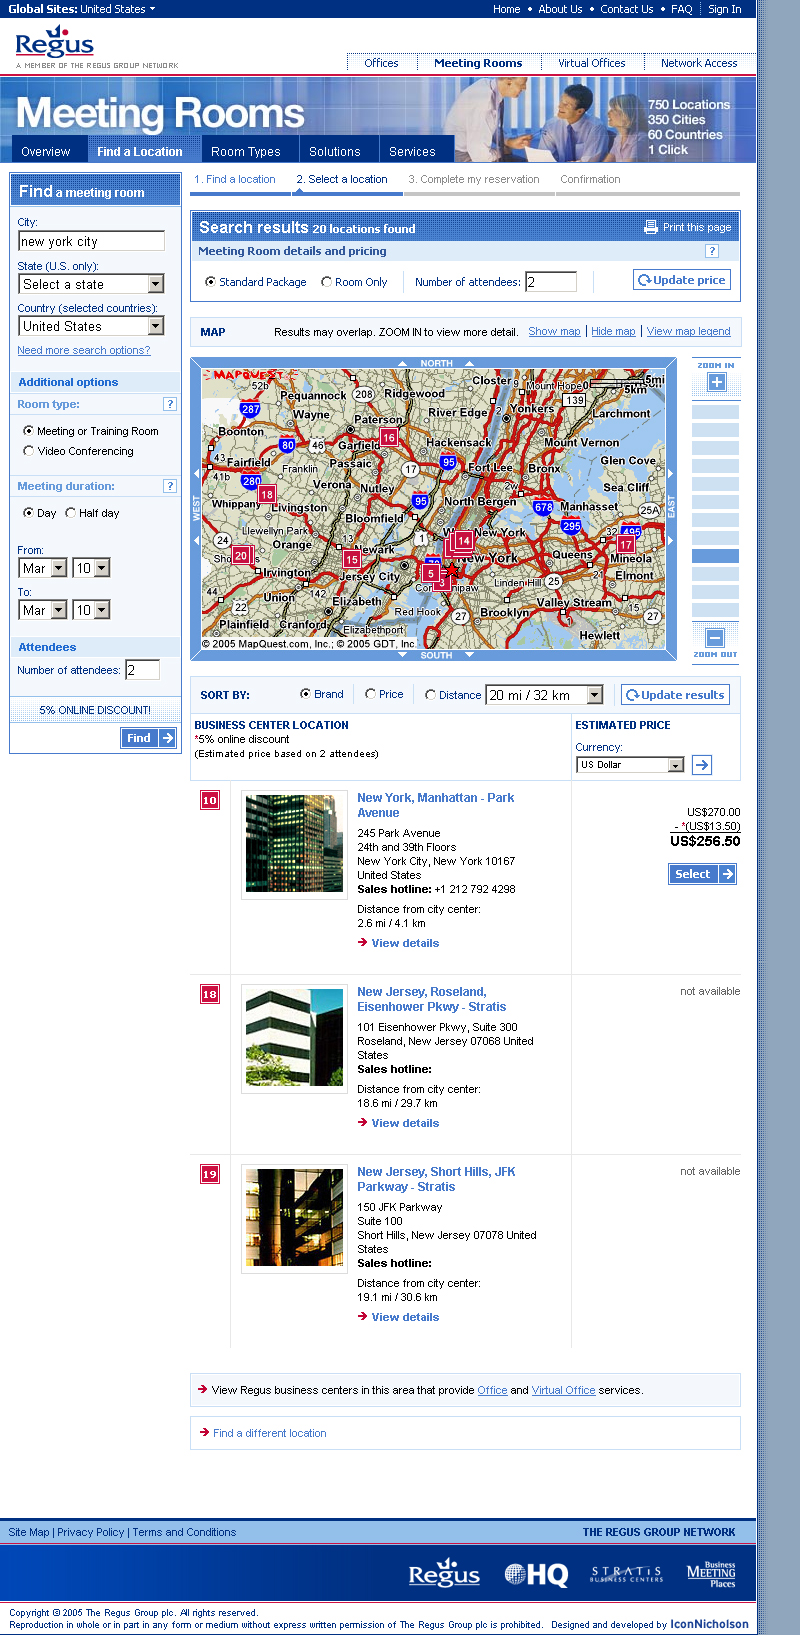Open the To day dropdown
The width and height of the screenshot is (800, 1635).
pyautogui.click(x=91, y=610)
